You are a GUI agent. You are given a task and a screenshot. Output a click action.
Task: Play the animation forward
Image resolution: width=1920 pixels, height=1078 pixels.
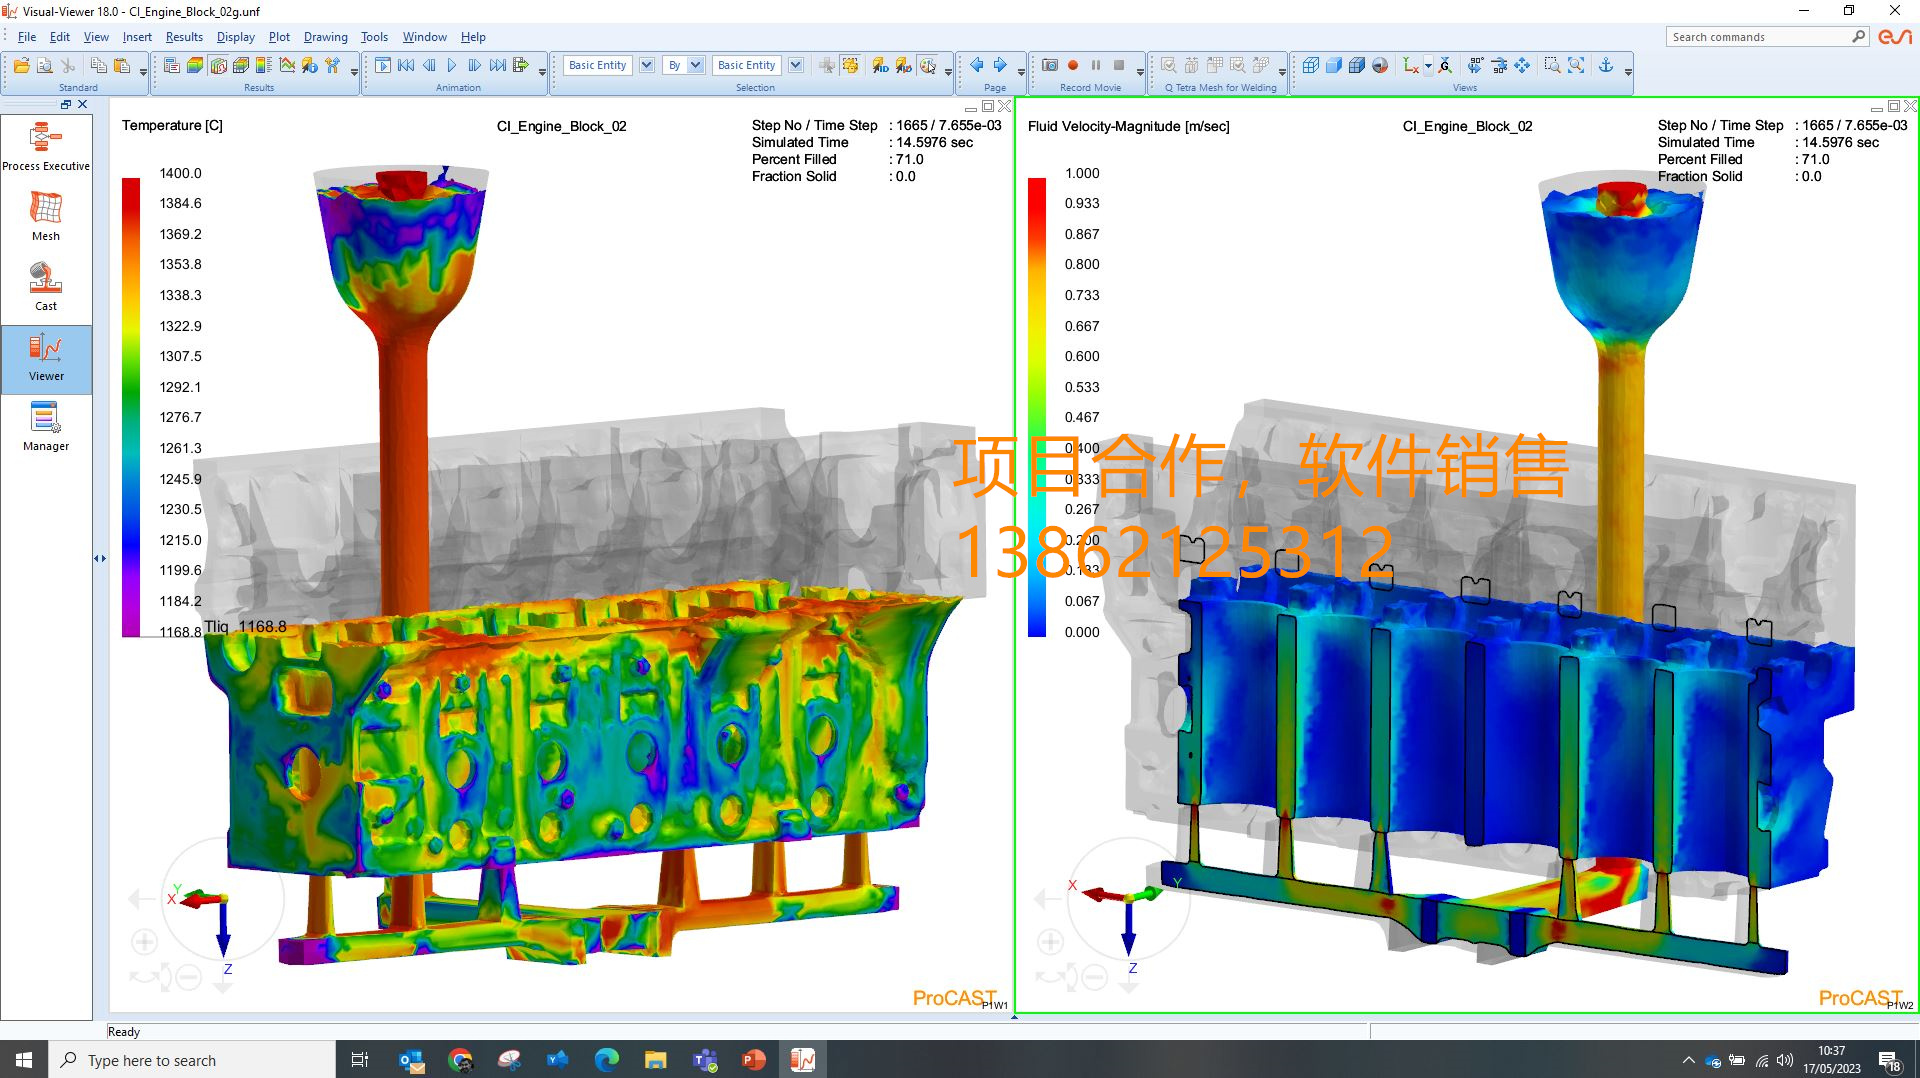coord(452,65)
